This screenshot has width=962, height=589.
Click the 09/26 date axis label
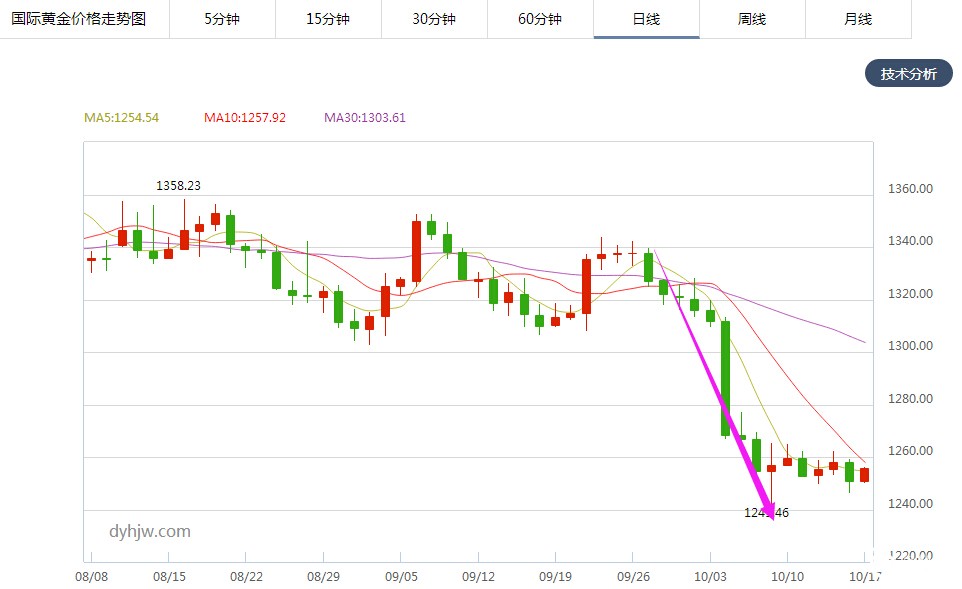tap(632, 577)
